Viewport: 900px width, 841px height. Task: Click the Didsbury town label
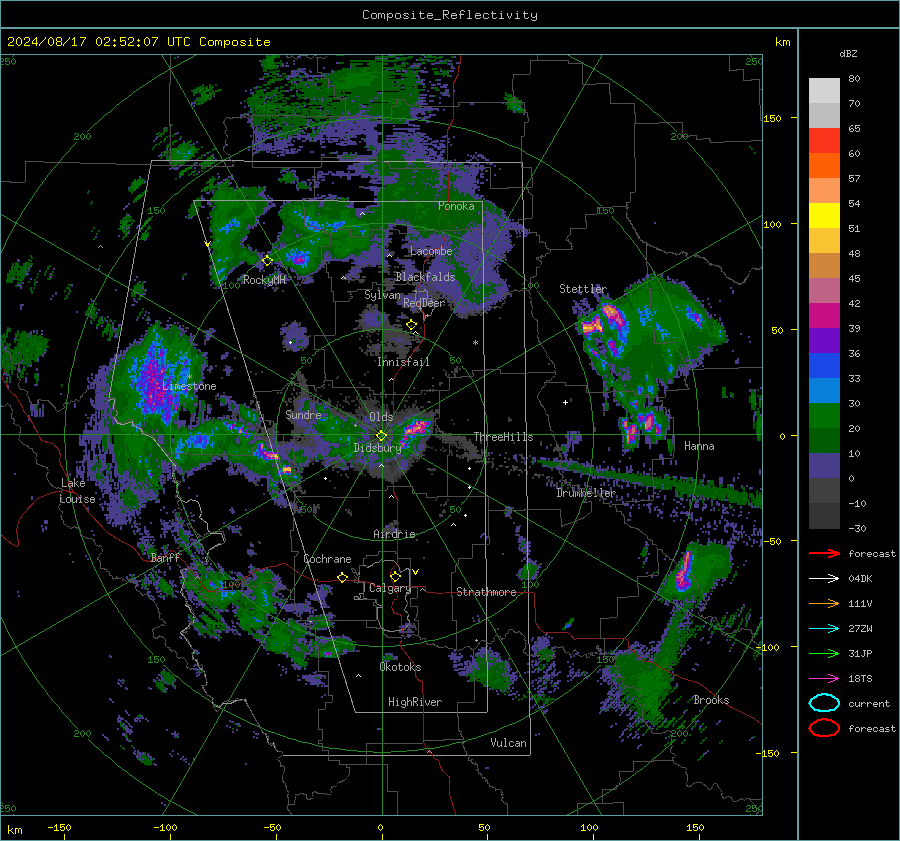377,448
